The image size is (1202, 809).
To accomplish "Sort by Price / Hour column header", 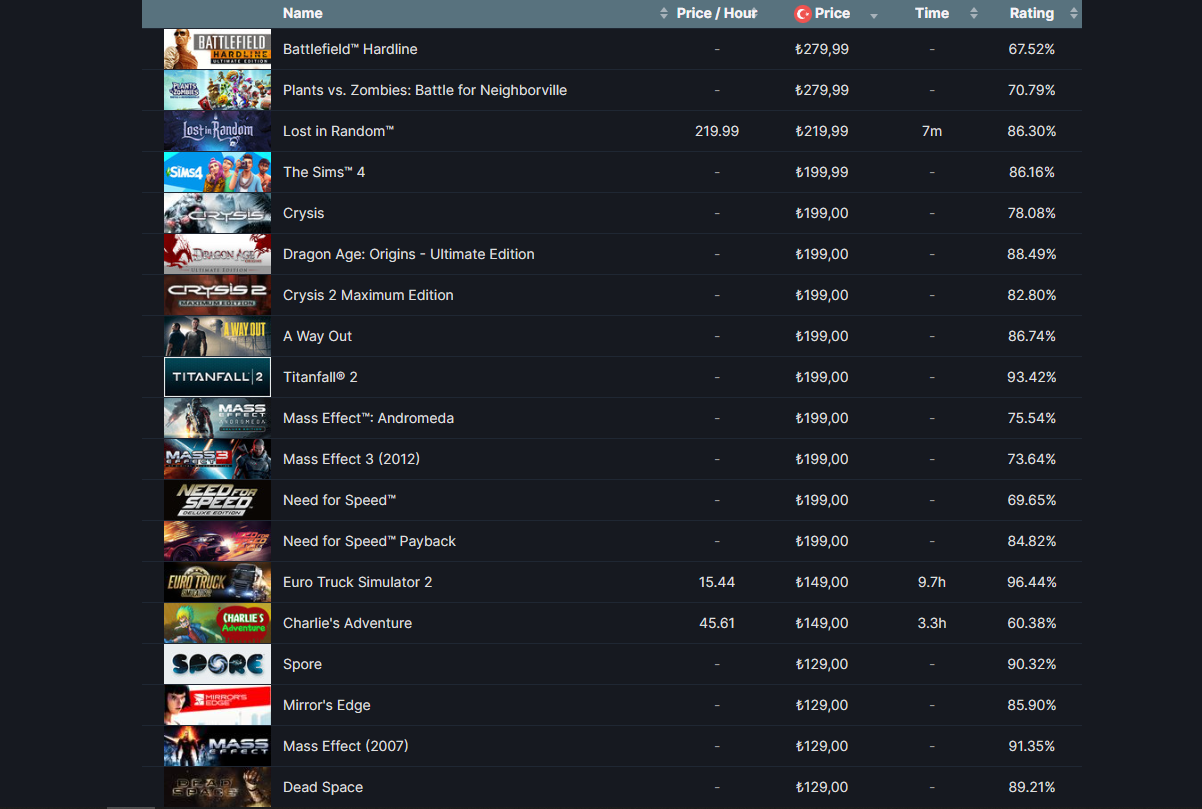I will click(716, 13).
